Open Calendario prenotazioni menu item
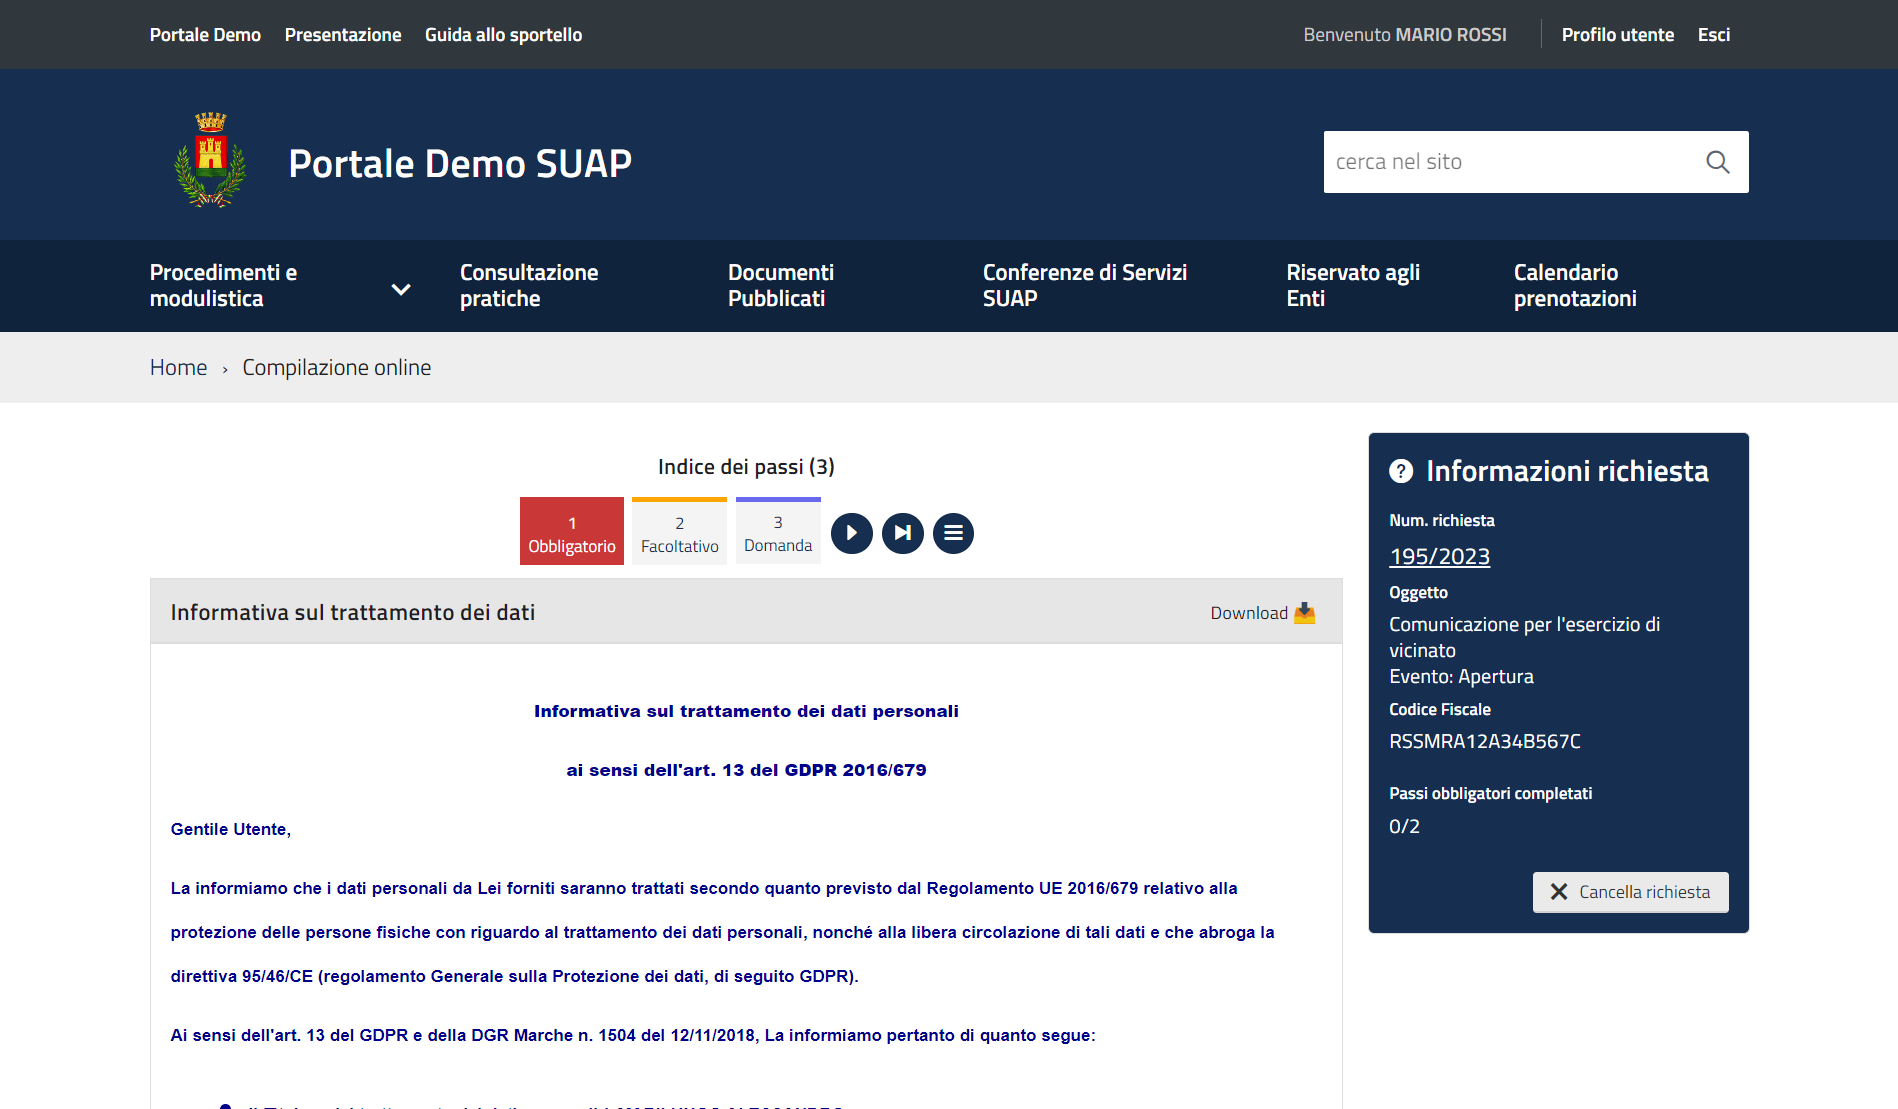1898x1109 pixels. tap(1574, 286)
